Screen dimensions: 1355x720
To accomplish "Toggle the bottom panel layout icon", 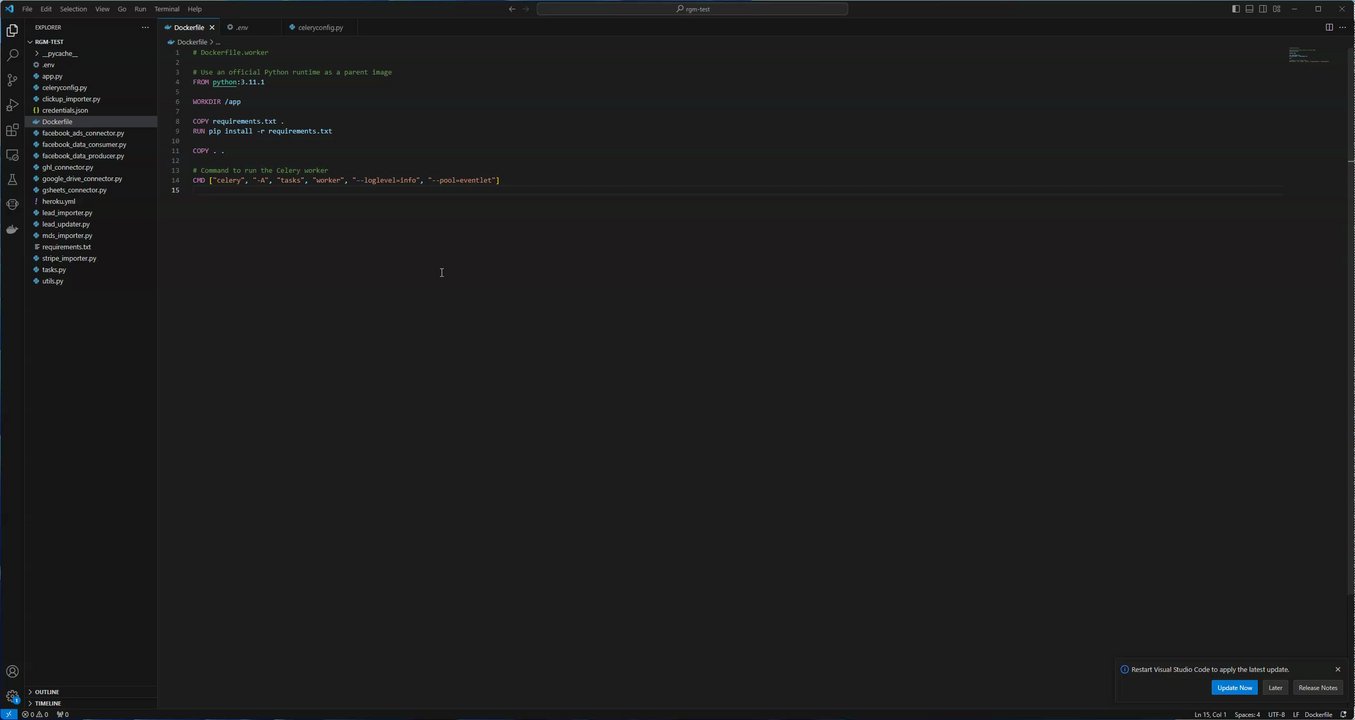I will pos(1249,9).
